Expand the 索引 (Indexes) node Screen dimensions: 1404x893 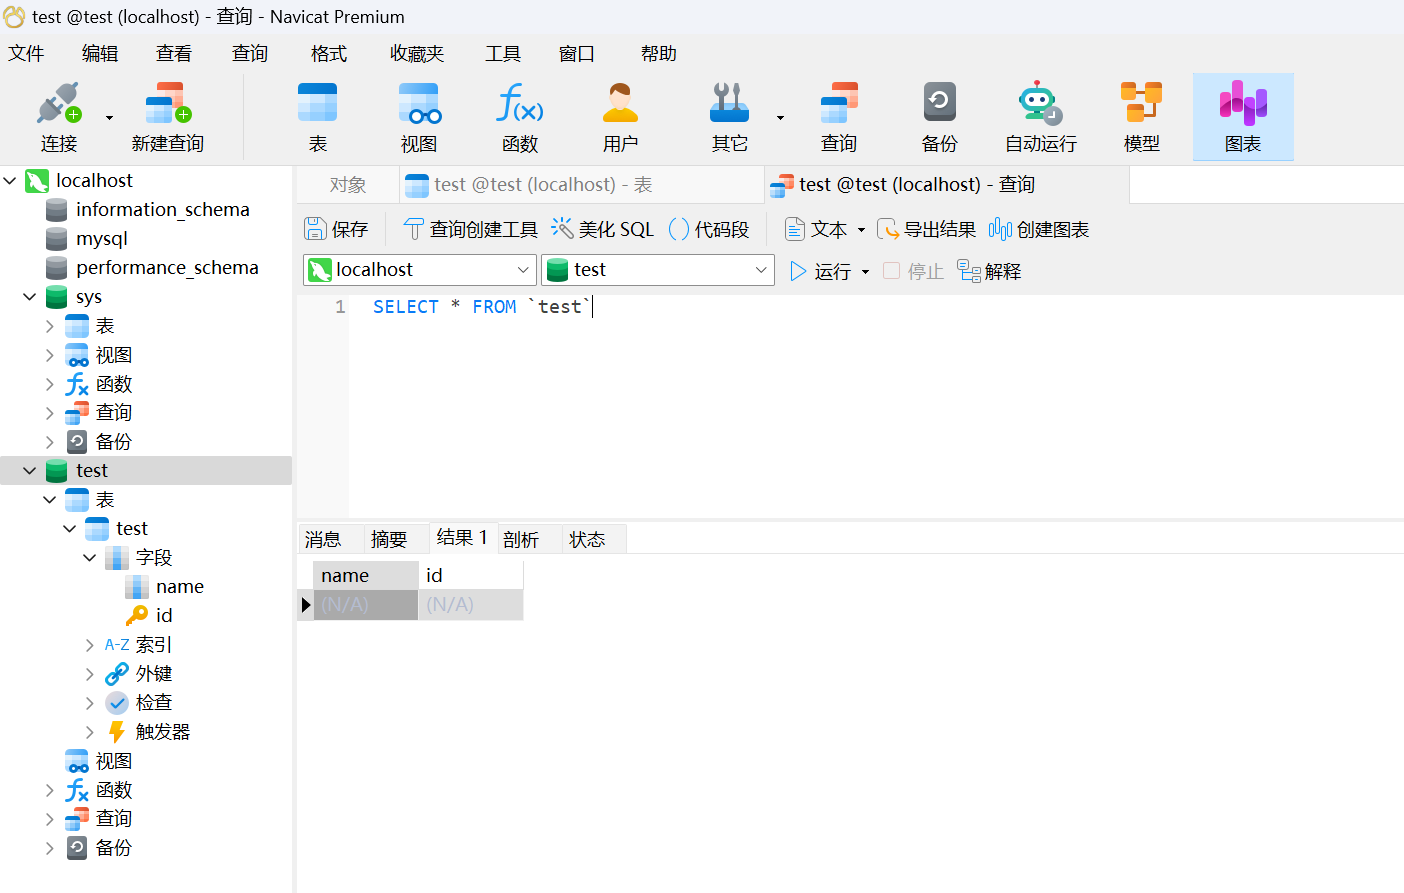(90, 645)
